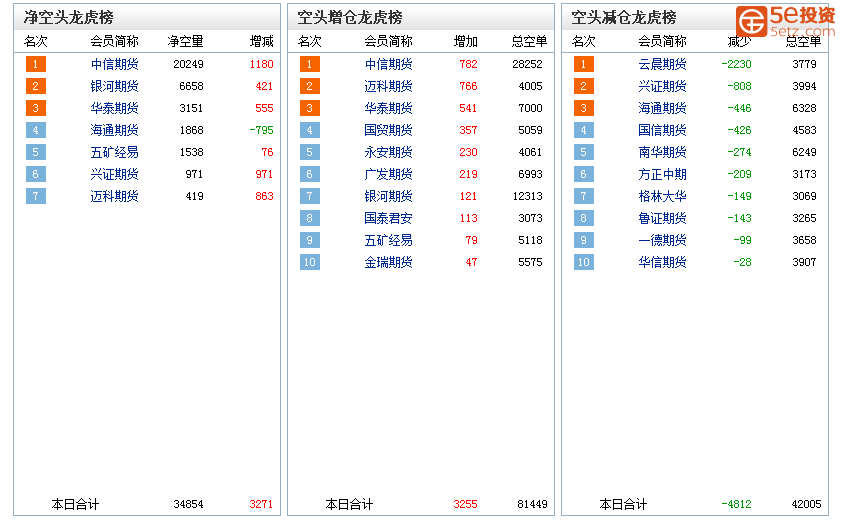
Task: Click the 空头增仓龙虎榜 panel title
Action: pos(350,18)
